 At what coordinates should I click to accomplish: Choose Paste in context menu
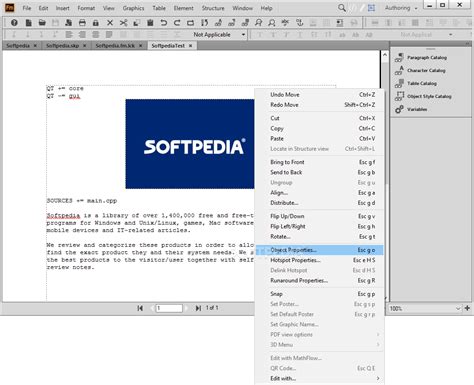pyautogui.click(x=320, y=139)
